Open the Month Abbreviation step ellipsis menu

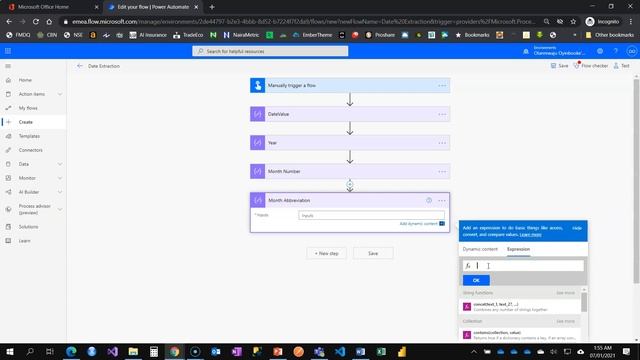[442, 200]
